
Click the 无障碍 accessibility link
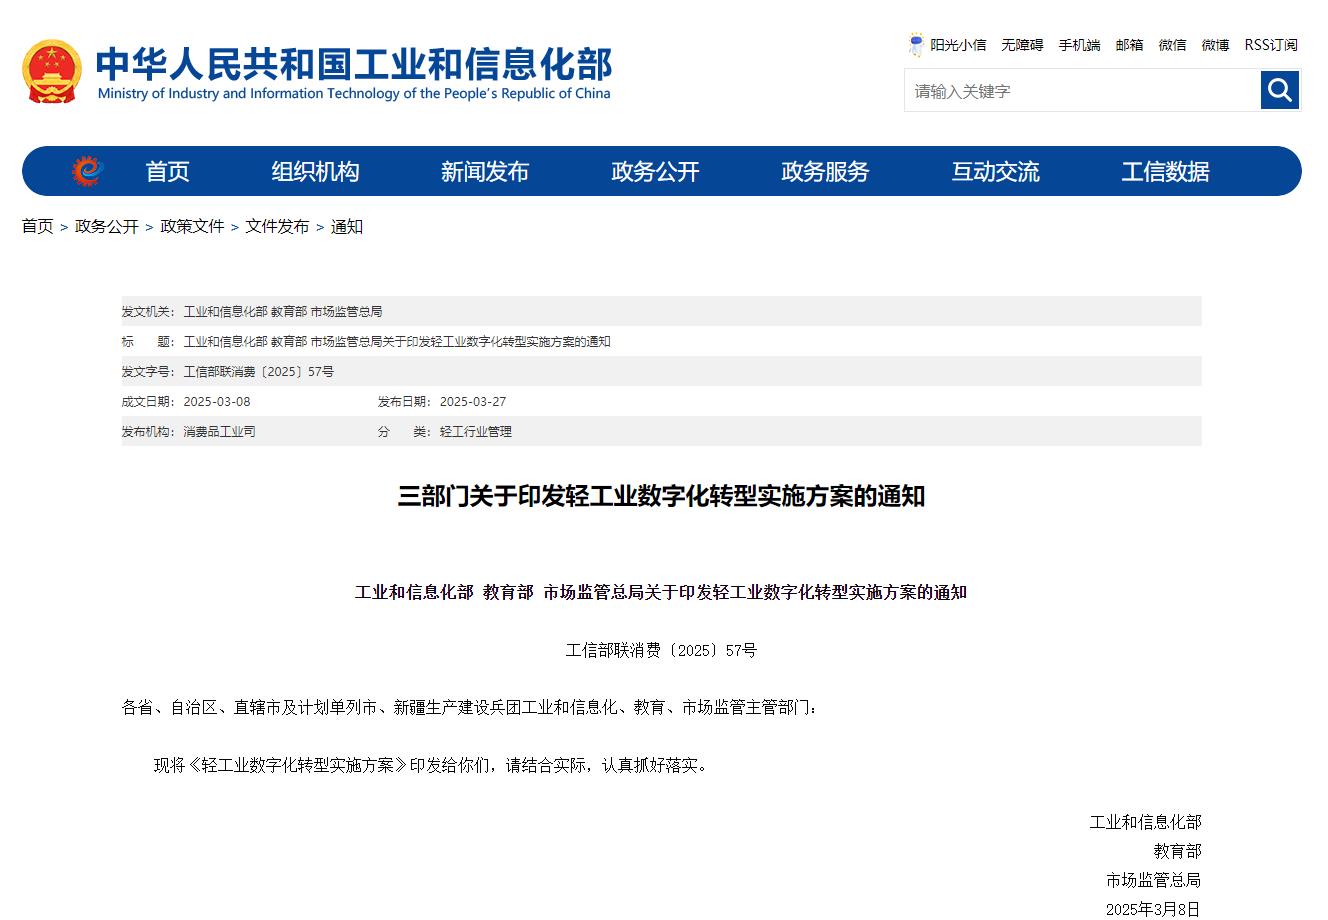[1022, 45]
